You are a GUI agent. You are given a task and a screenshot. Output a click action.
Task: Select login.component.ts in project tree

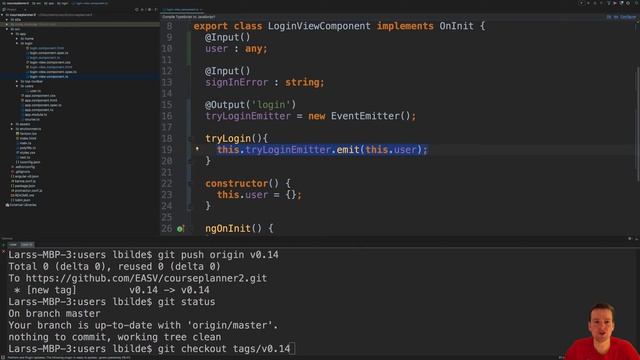click(x=45, y=58)
